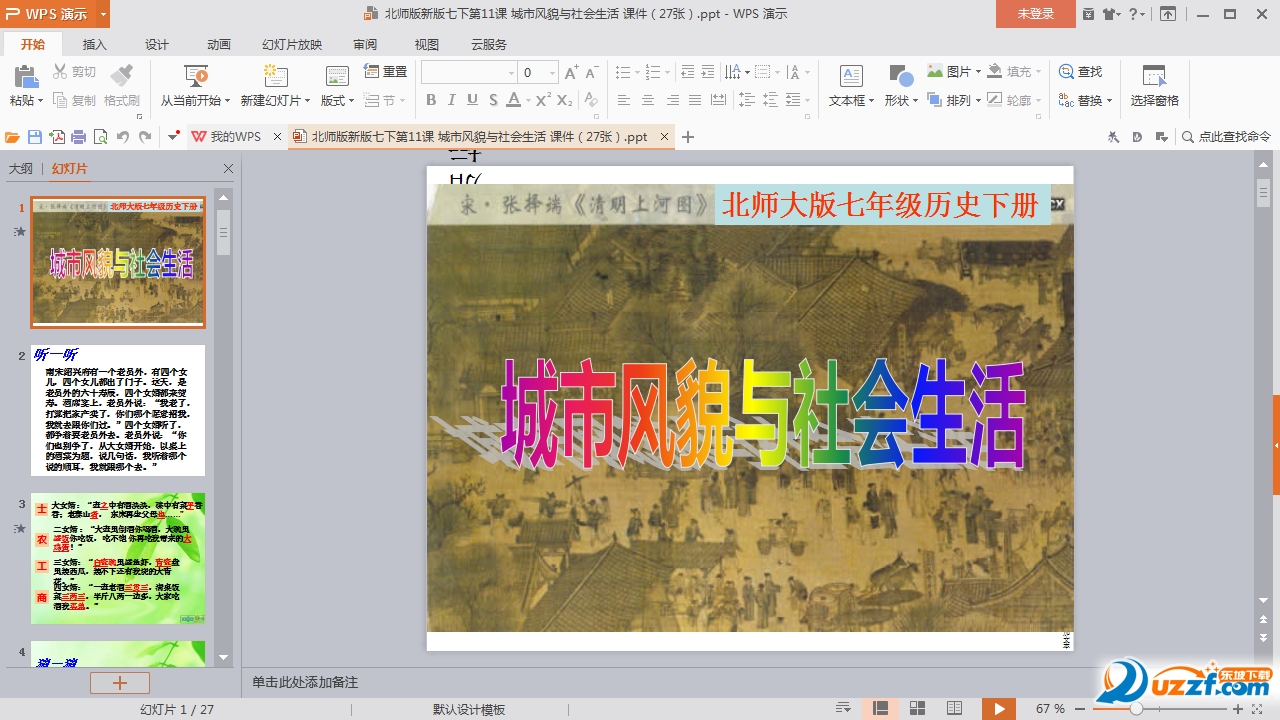The image size is (1280, 720).
Task: Start slideshow from current slide icon
Action: tap(196, 76)
